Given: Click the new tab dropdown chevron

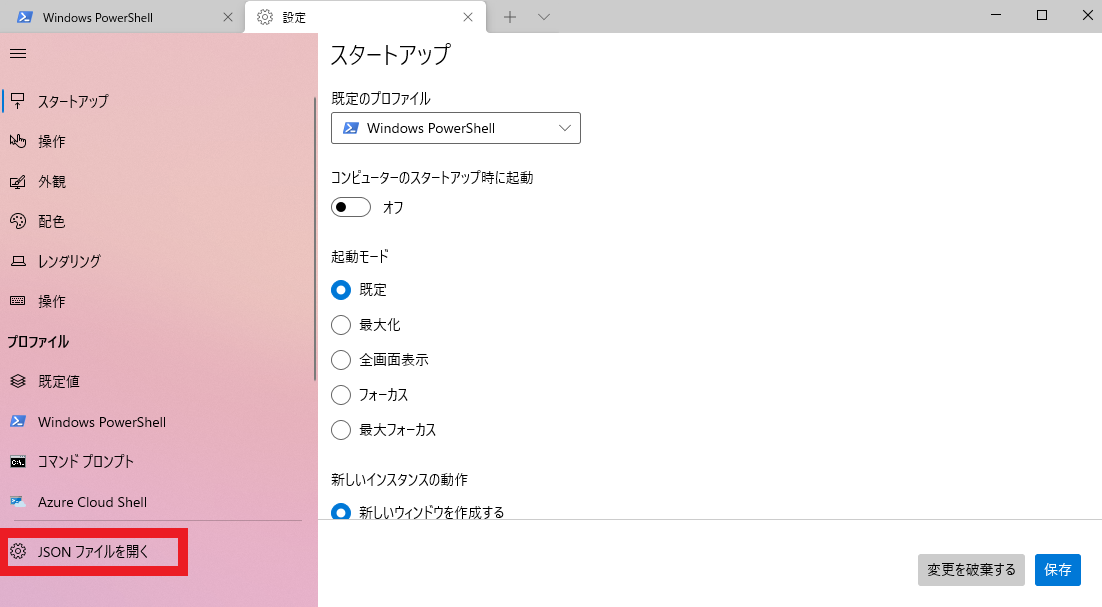Looking at the screenshot, I should tap(543, 17).
